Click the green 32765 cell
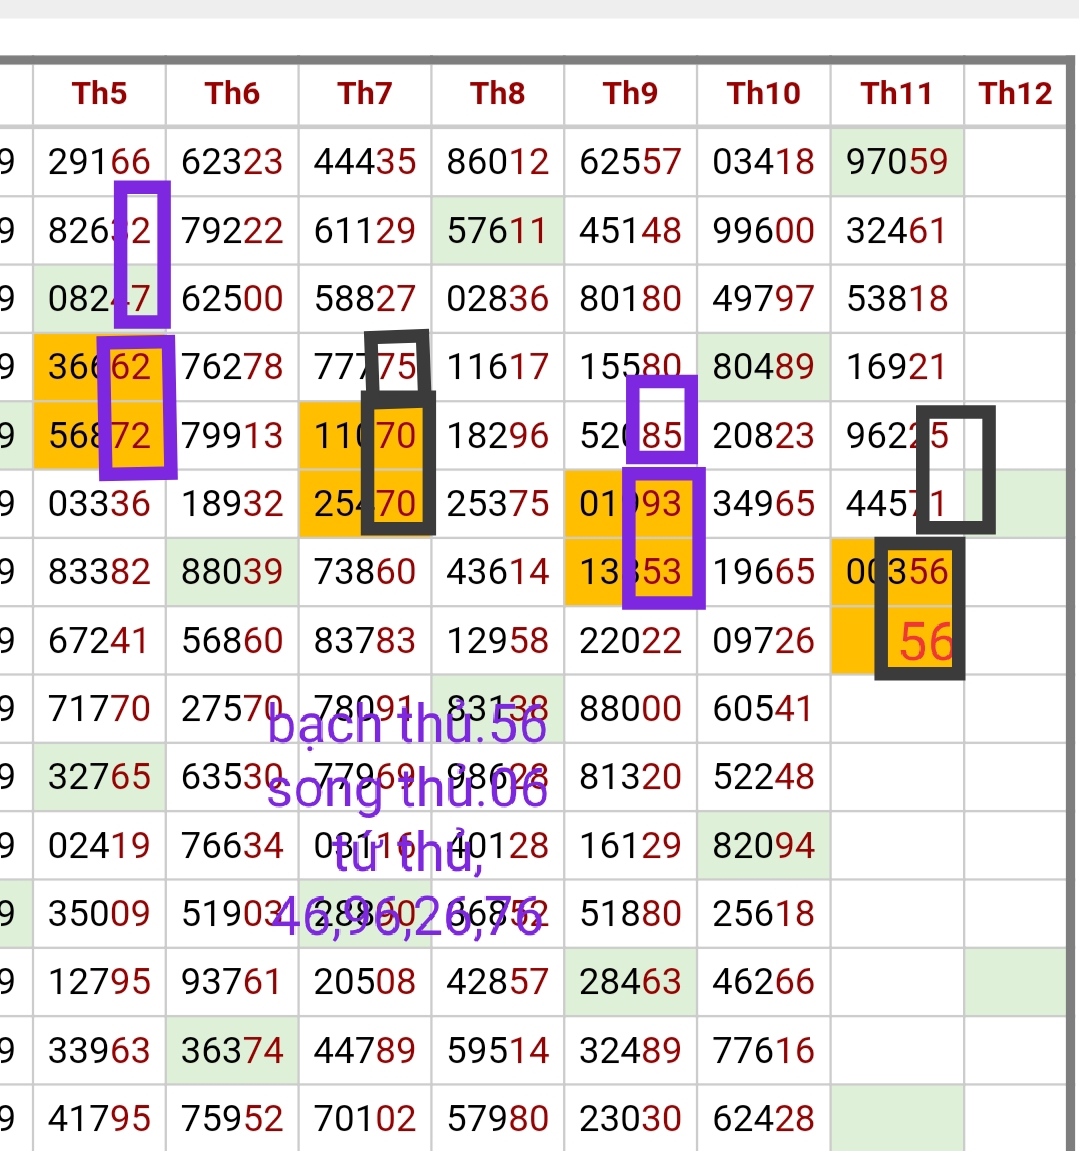This screenshot has height=1151, width=1079. (x=99, y=777)
